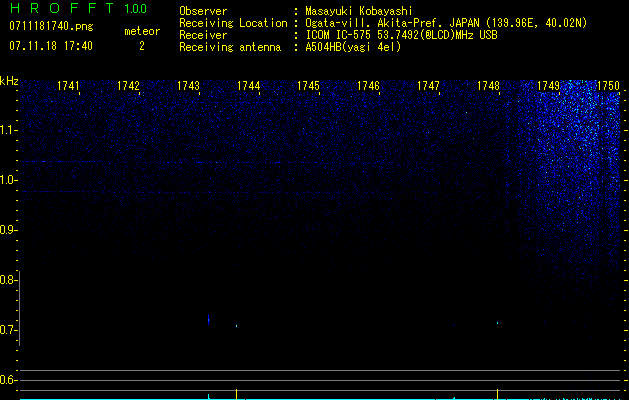Click the 1745 time axis label
629x400 pixels.
click(308, 86)
